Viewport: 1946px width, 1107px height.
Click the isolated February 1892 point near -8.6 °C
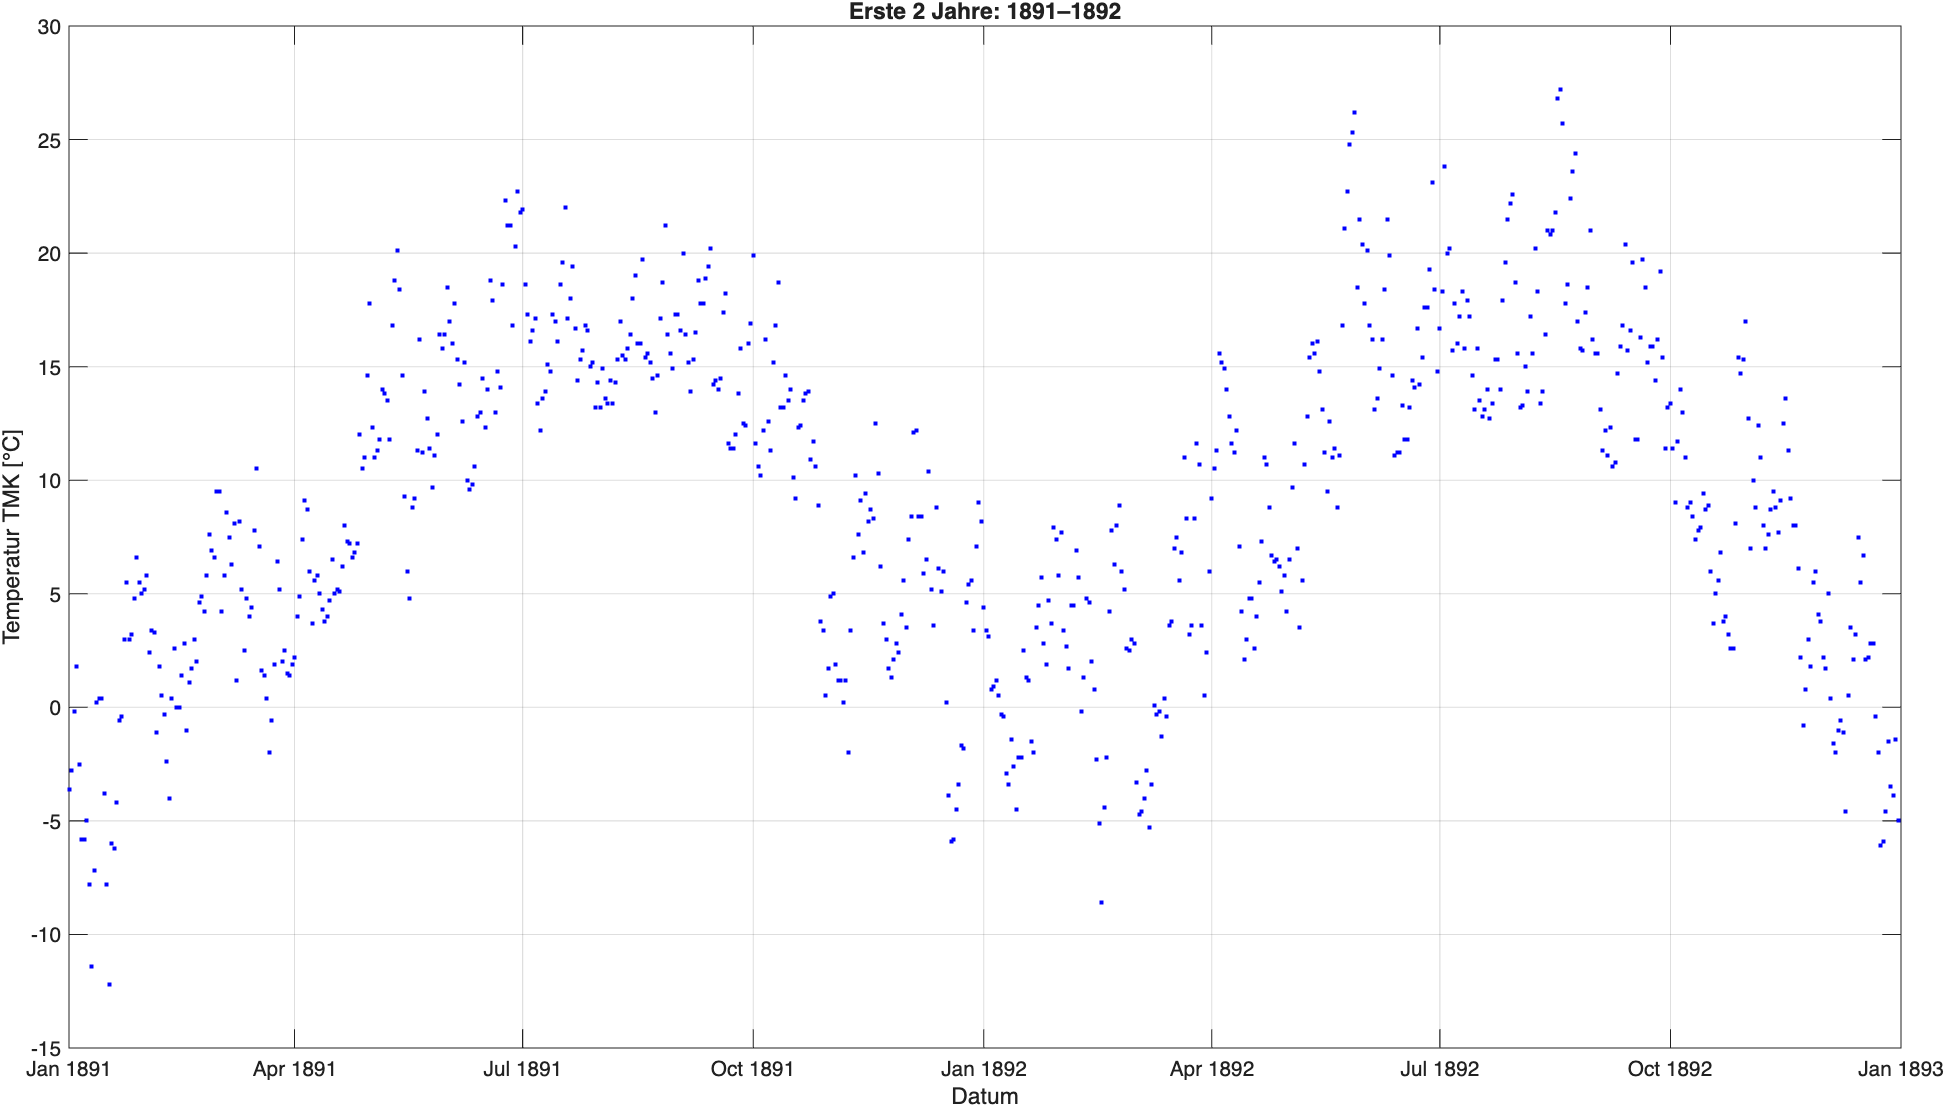[1101, 902]
